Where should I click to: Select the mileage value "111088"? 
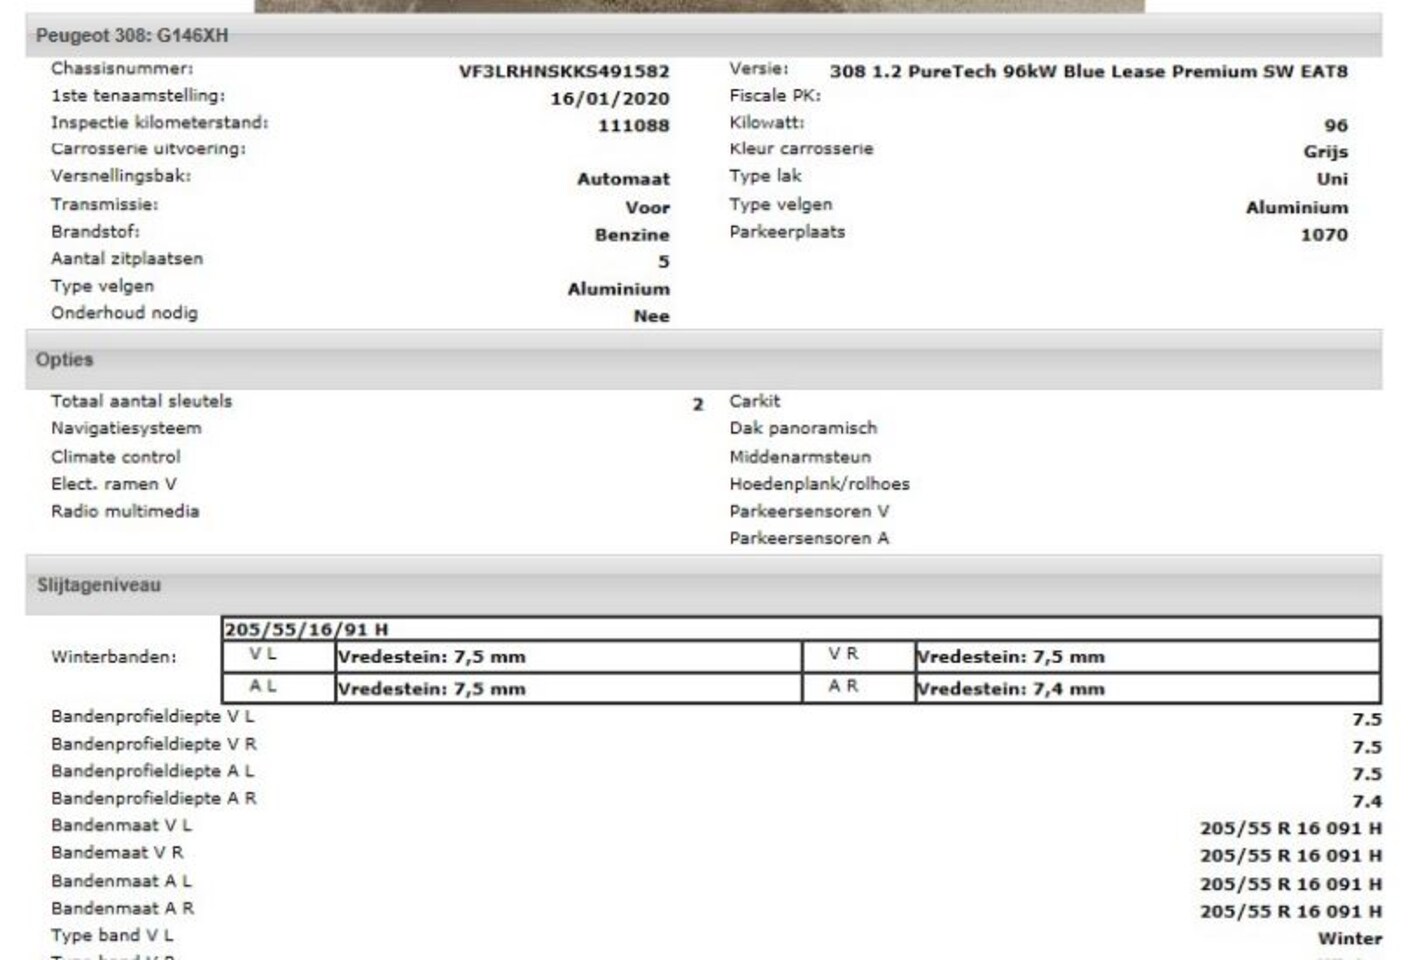pos(634,125)
